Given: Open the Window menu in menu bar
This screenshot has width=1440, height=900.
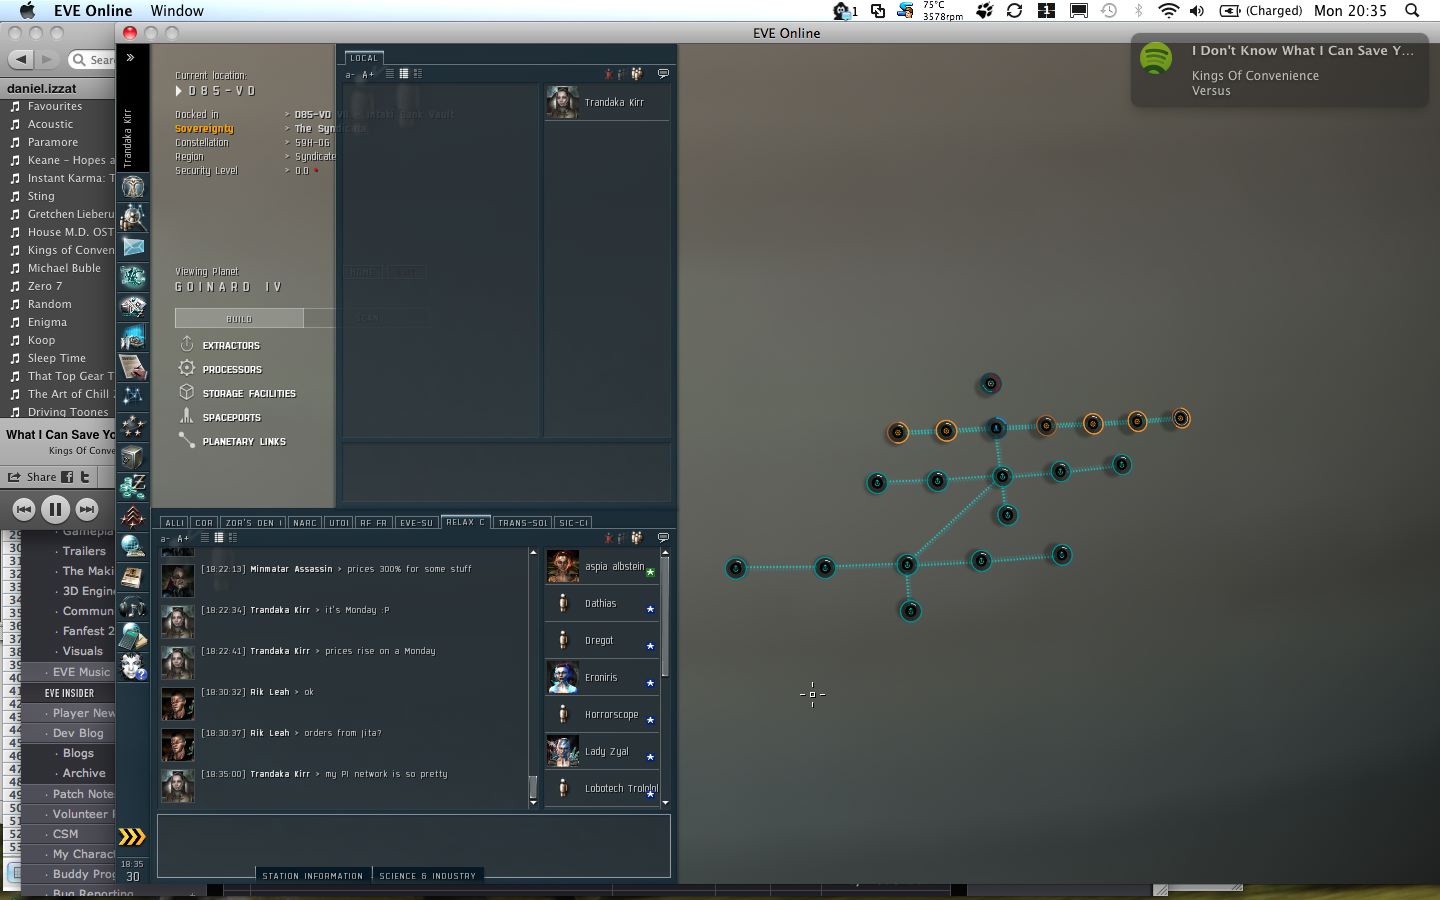Looking at the screenshot, I should (x=177, y=11).
